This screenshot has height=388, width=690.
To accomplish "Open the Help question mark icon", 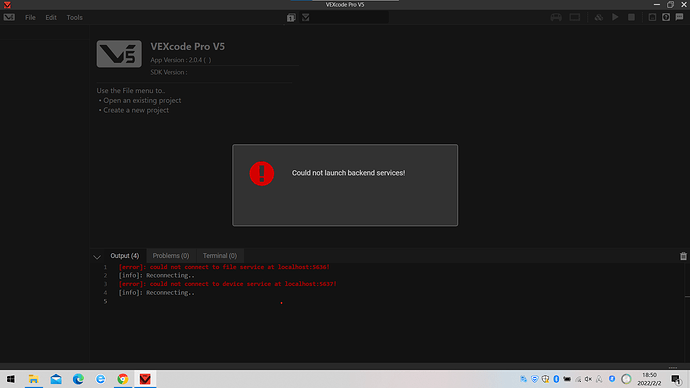I will (x=666, y=17).
